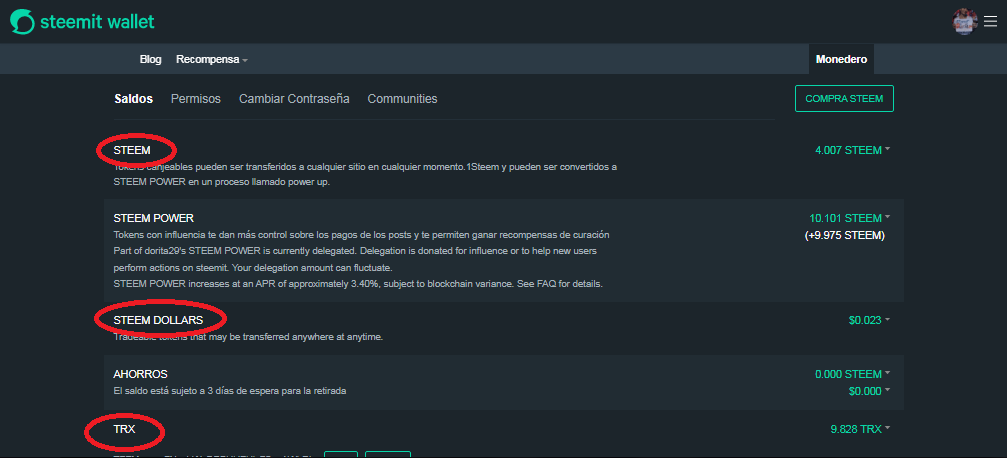Expand the Recompensa dropdown
The image size is (1007, 458).
(212, 59)
